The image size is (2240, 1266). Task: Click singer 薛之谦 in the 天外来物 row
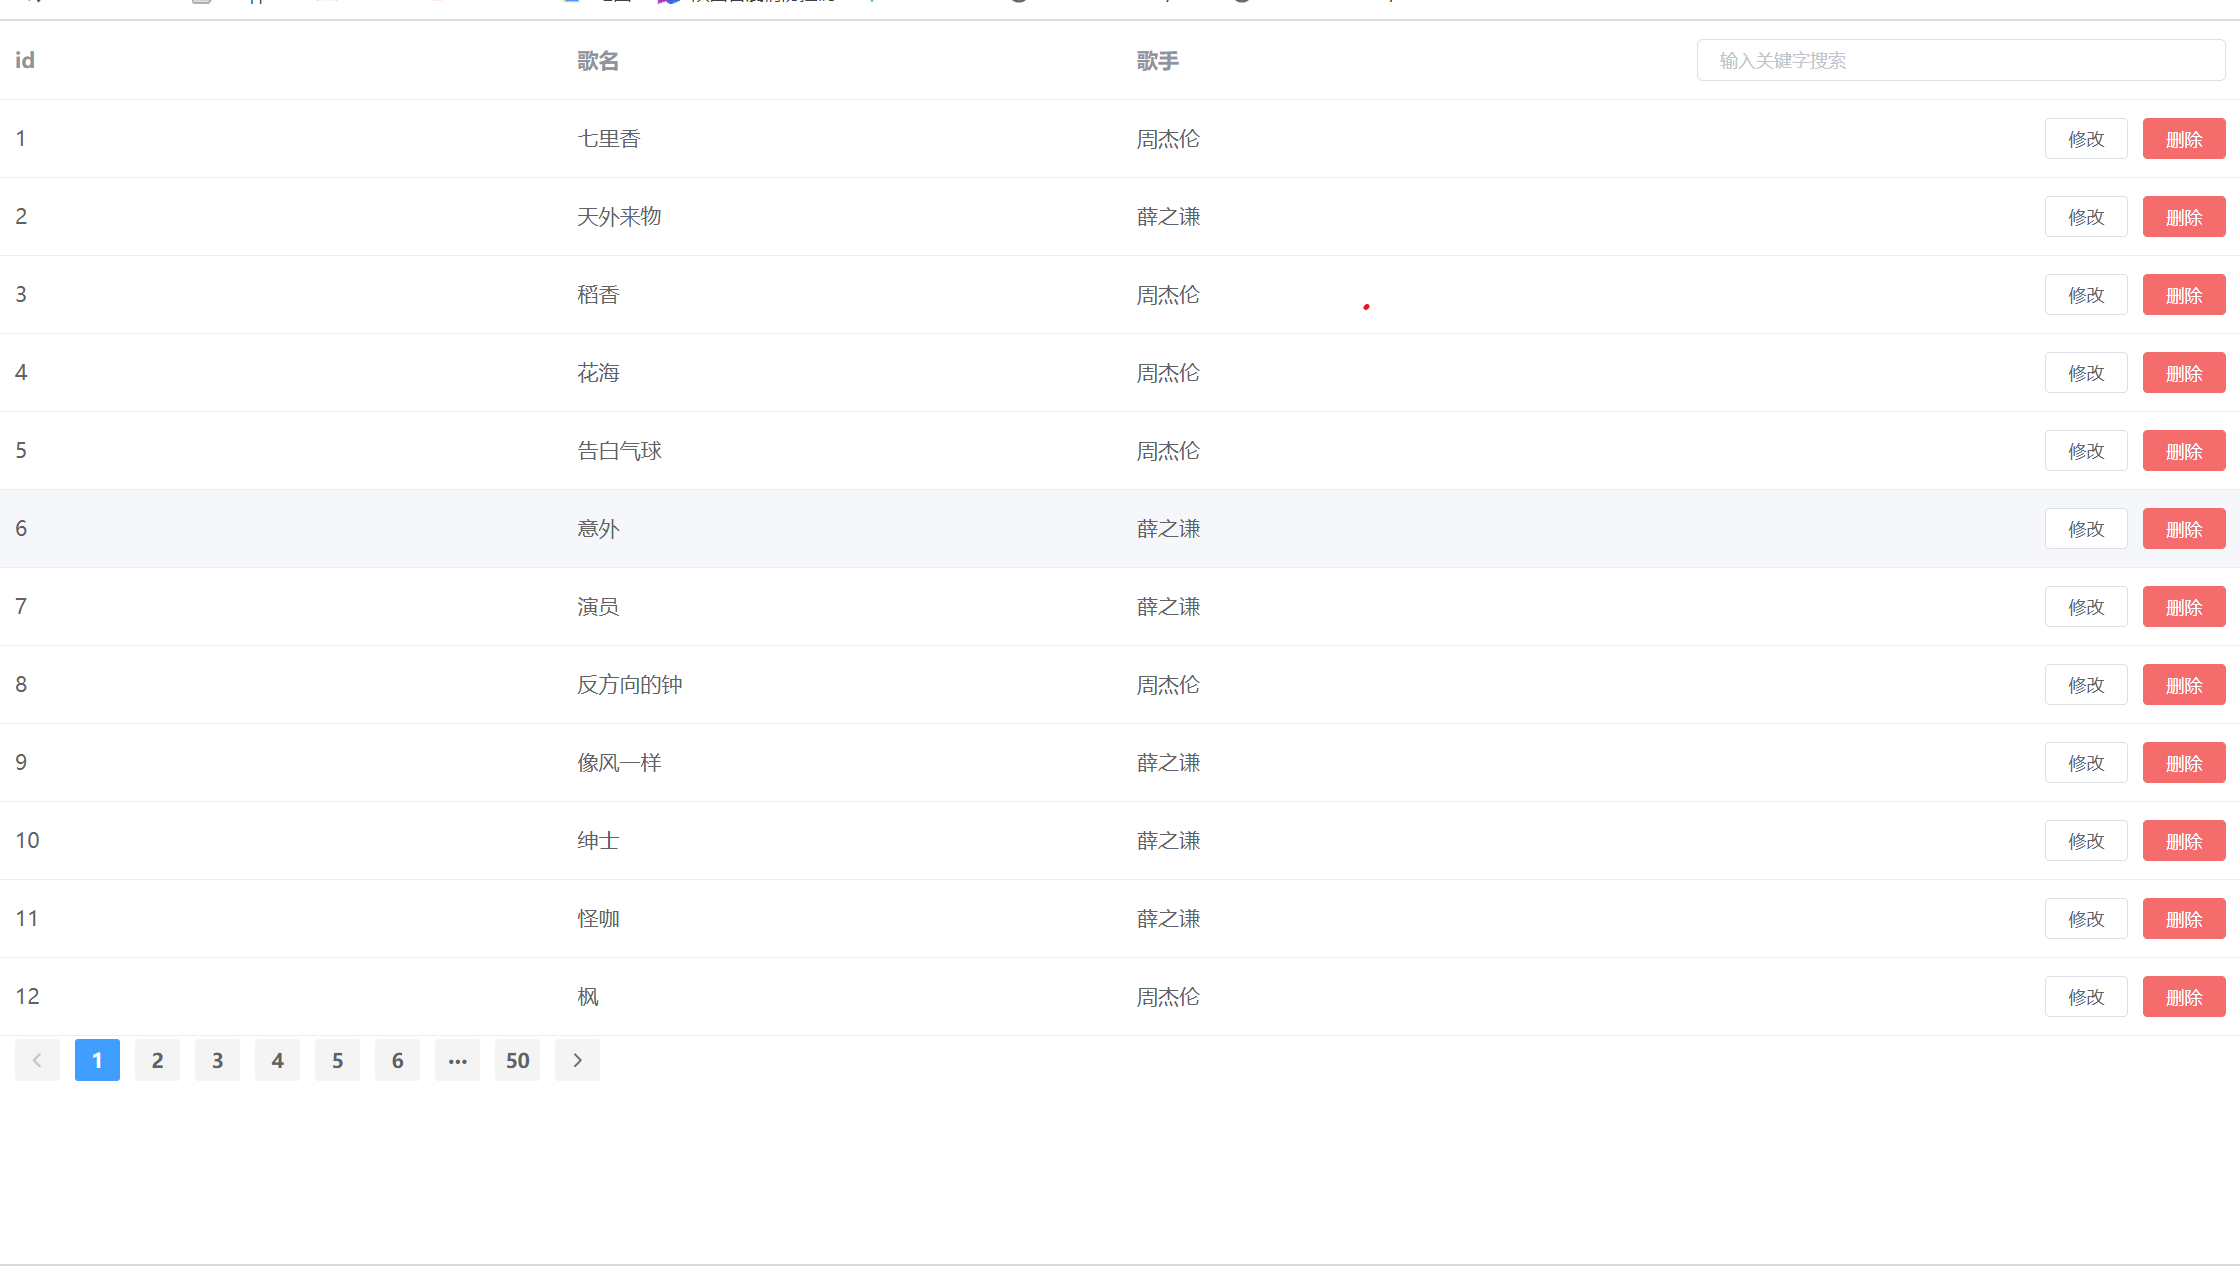[1168, 217]
